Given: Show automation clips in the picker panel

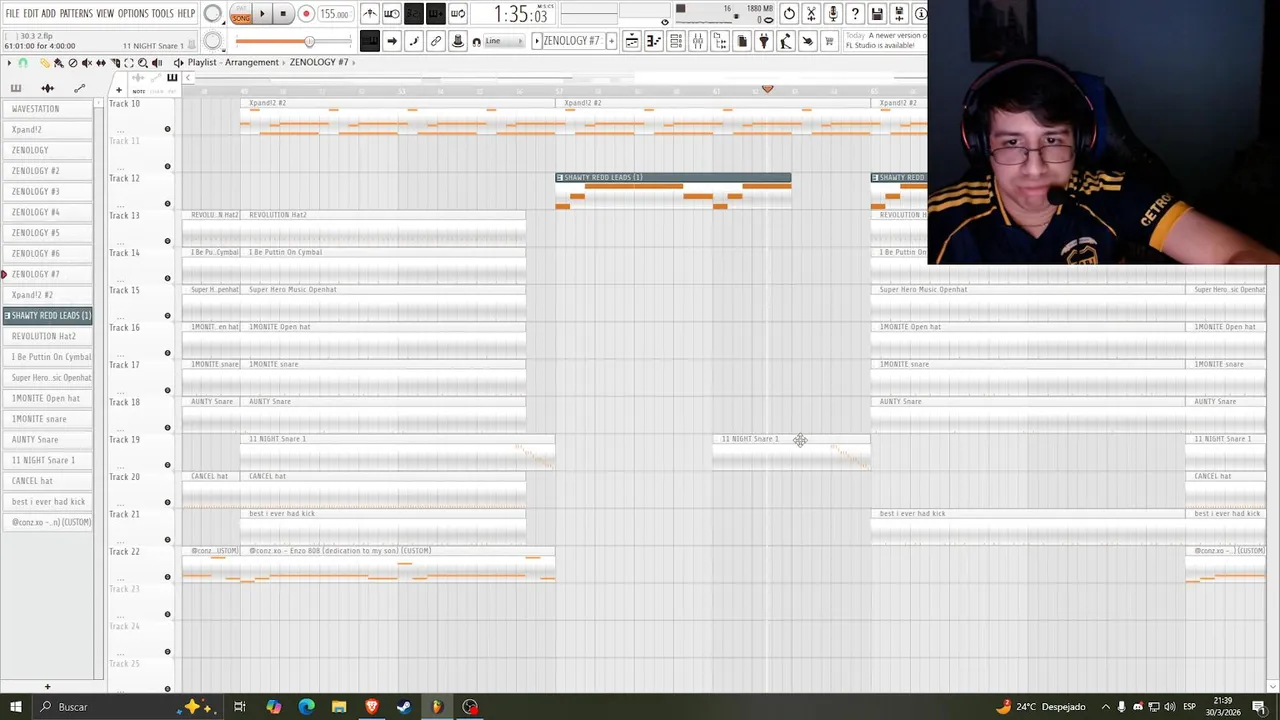Looking at the screenshot, I should tap(80, 89).
